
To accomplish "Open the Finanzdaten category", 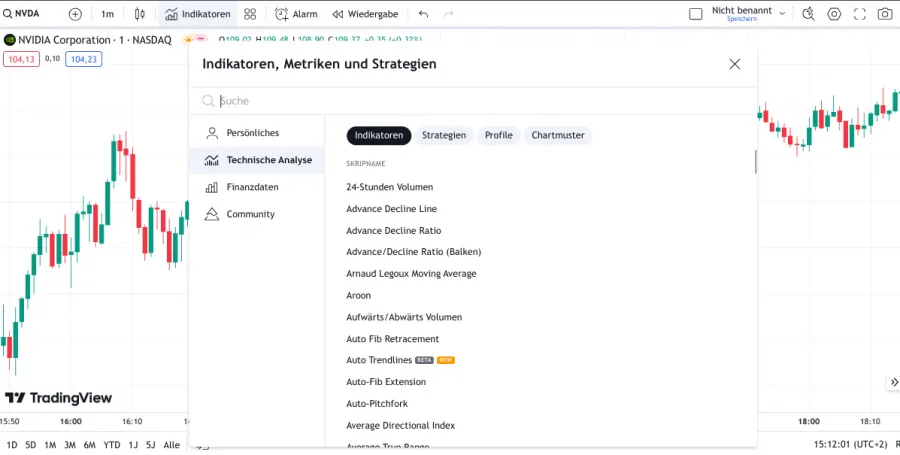I will [257, 187].
